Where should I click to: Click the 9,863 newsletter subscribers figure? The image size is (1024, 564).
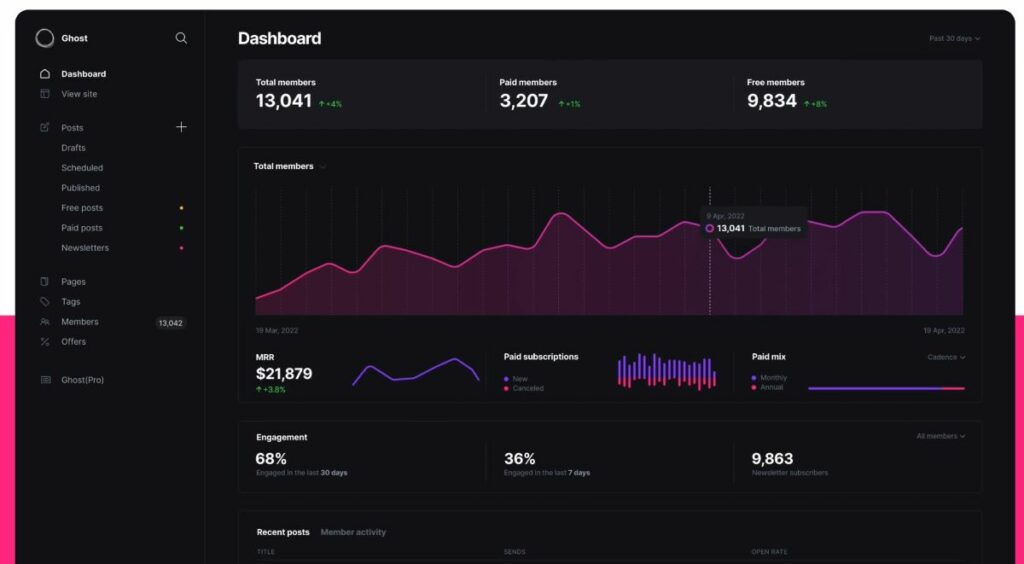coord(772,458)
